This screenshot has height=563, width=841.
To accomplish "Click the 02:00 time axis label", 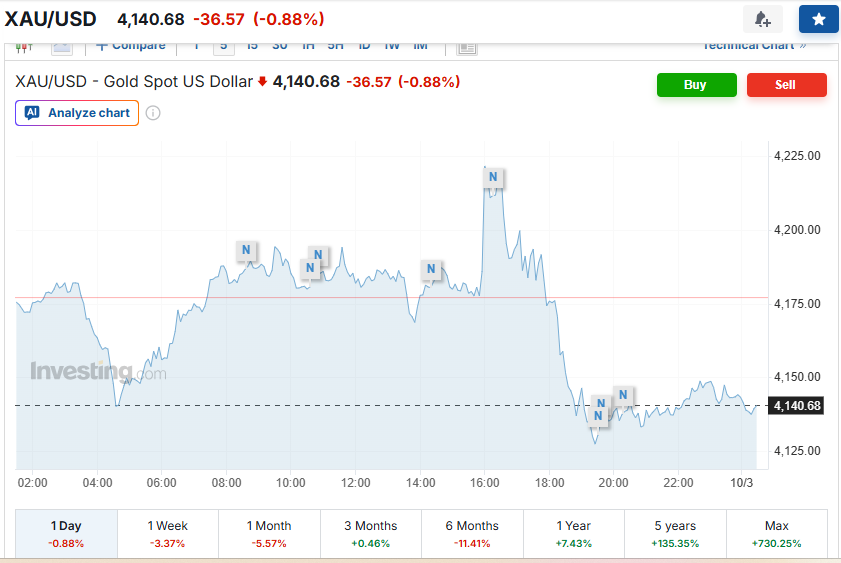I will coord(33,483).
